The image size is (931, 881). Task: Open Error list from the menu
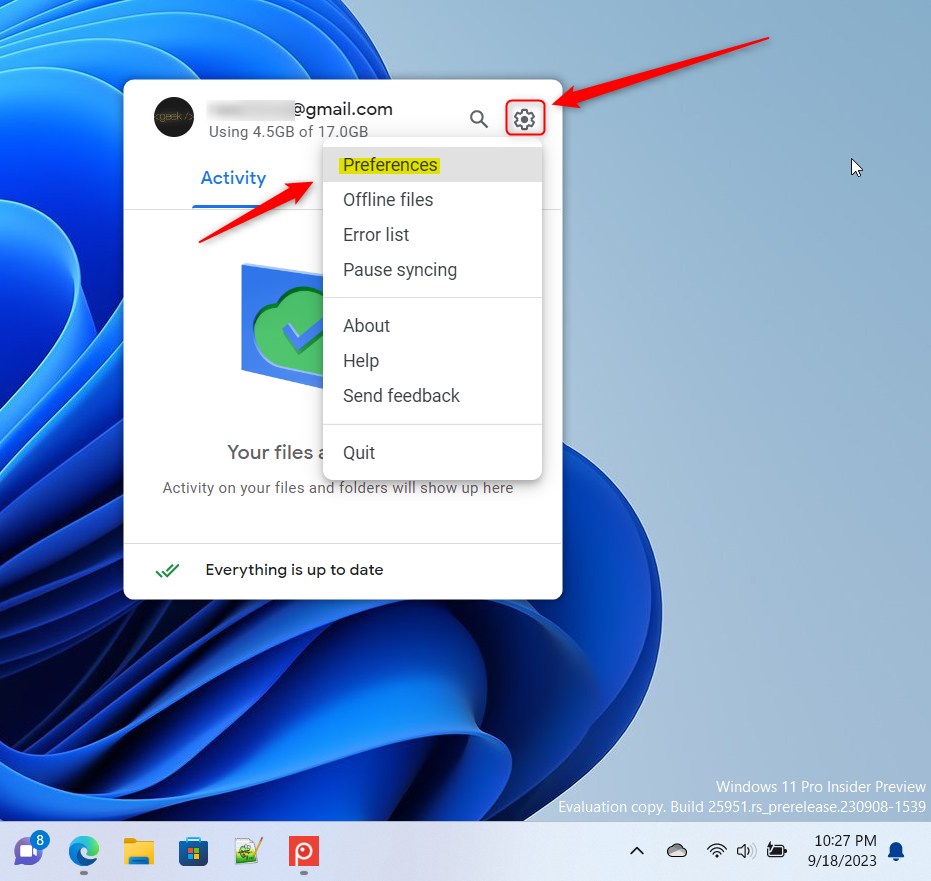coord(376,235)
